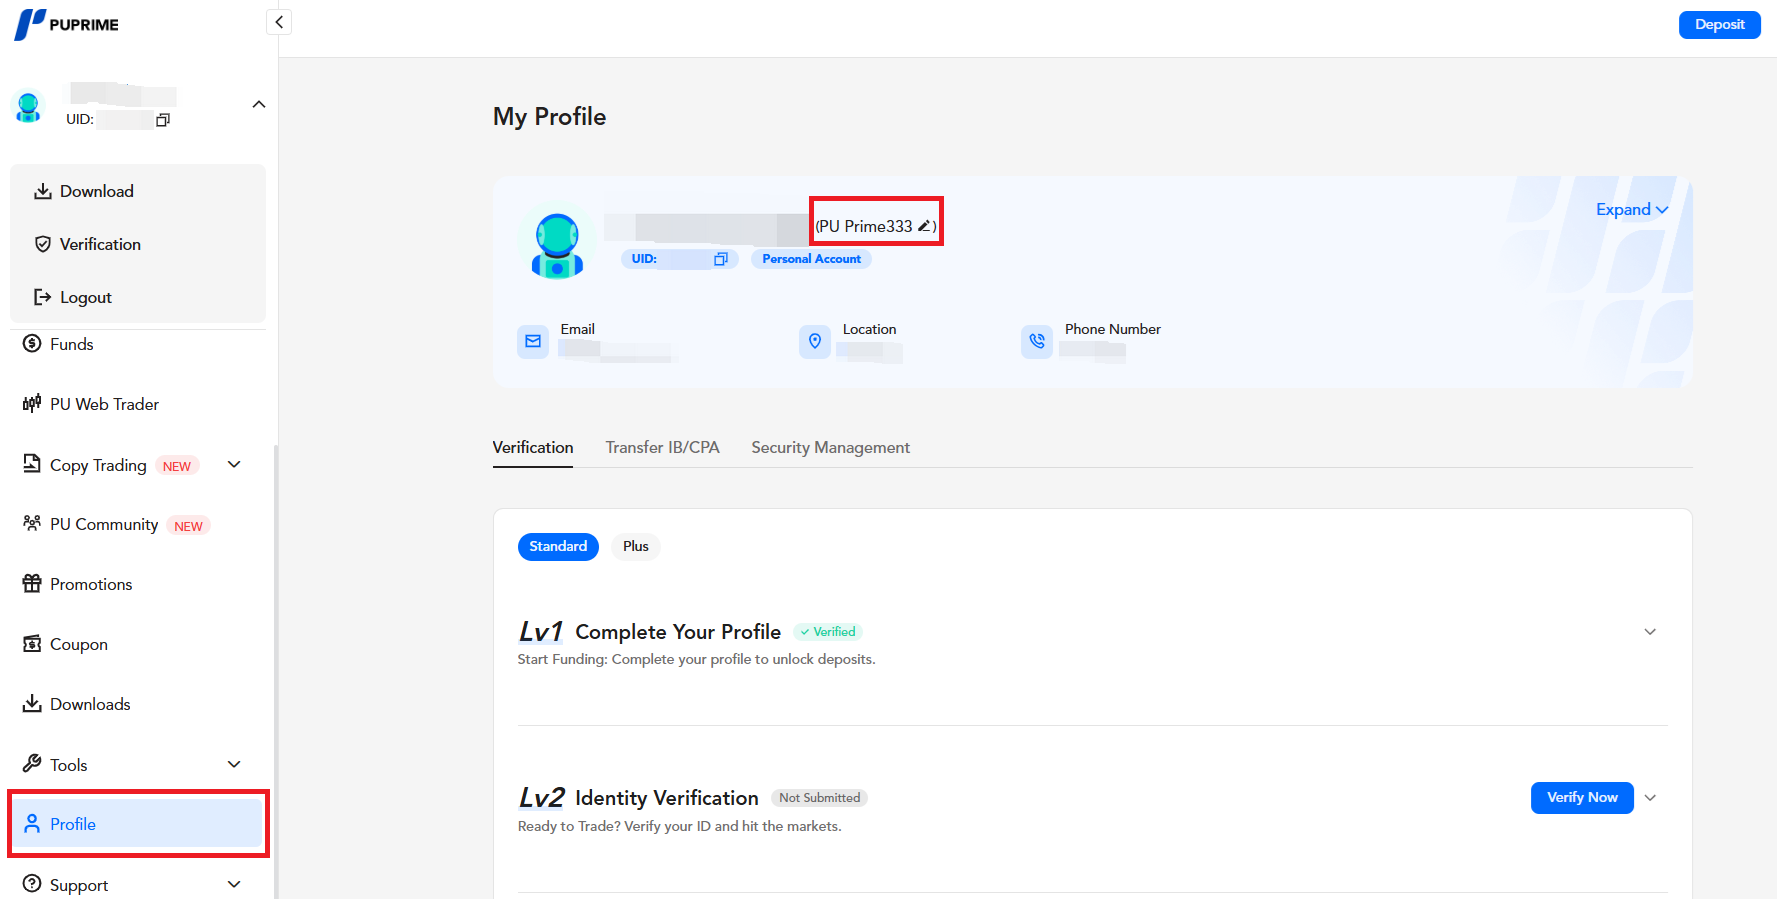The height and width of the screenshot is (899, 1777).
Task: Click the PUPRIME logo
Action: 67,24
